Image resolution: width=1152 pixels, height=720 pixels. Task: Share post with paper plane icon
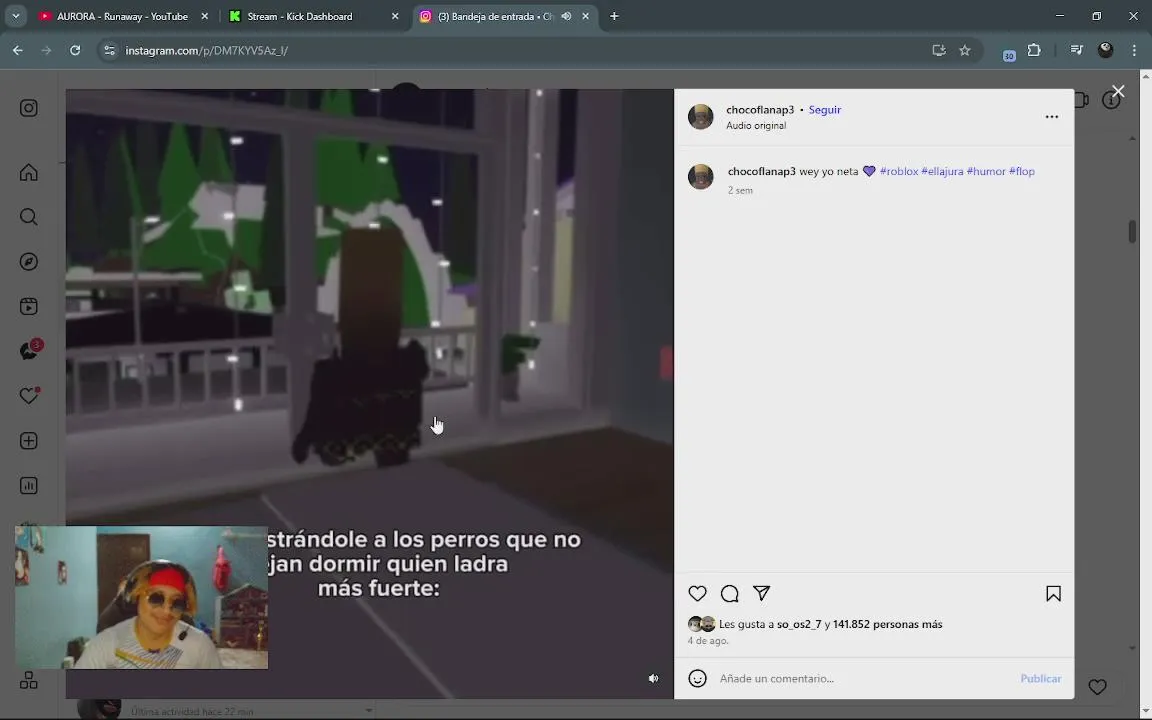click(x=762, y=593)
